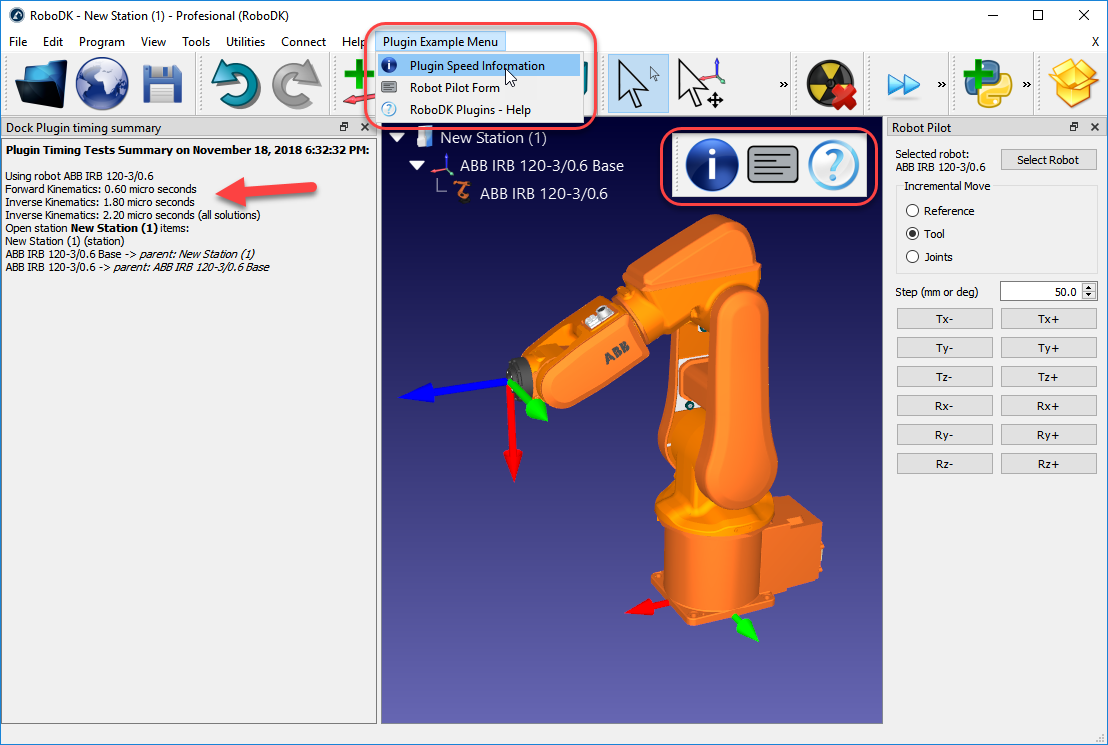Click the ABB IRB 120 robot tree icon

pos(462,192)
